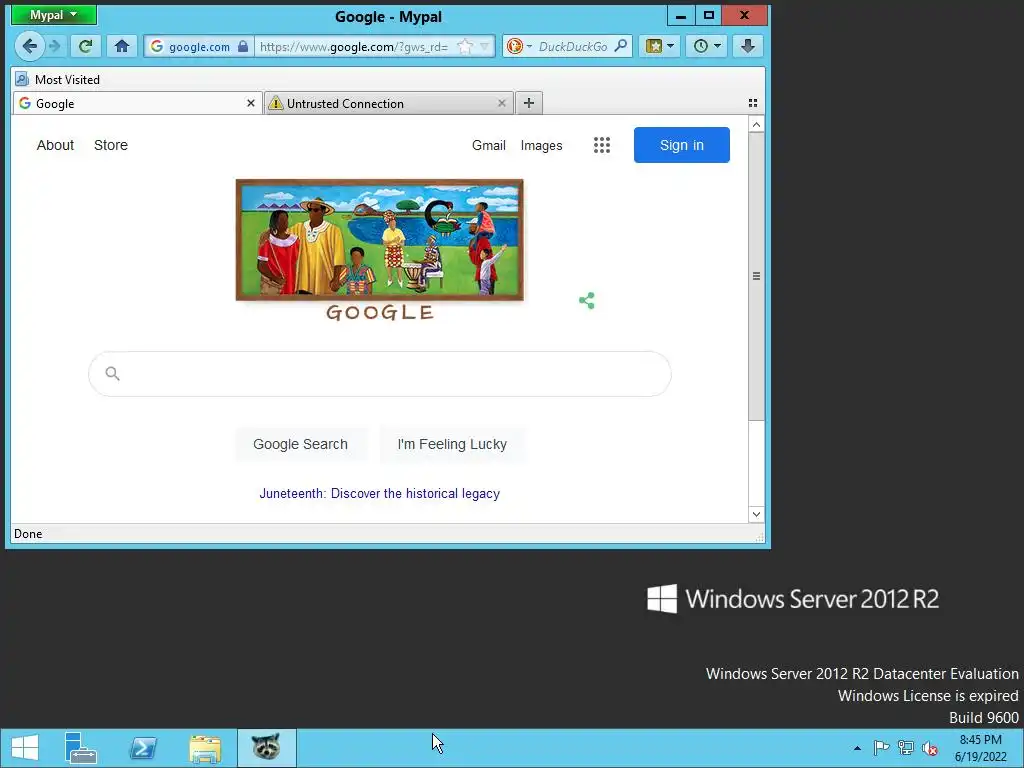Click the magnifier in the DuckDuckGo search box
Viewport: 1024px width, 768px height.
pyautogui.click(x=621, y=46)
